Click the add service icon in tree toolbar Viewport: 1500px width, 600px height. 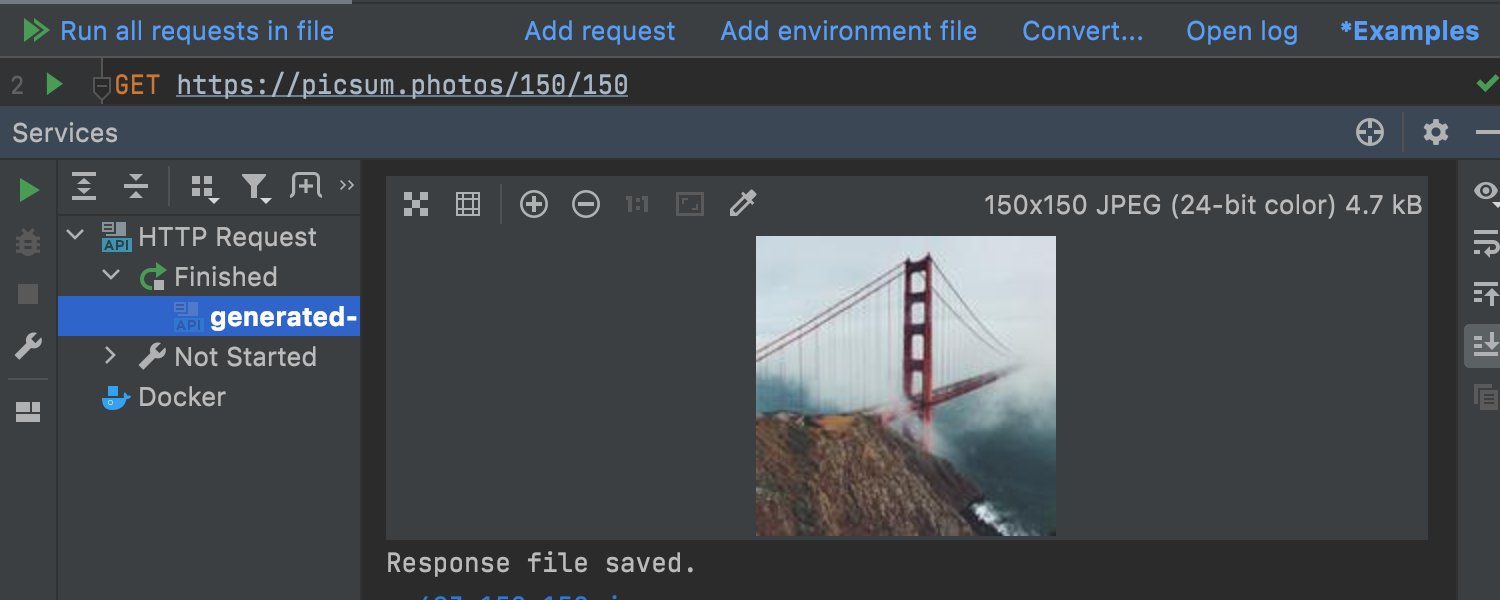point(306,186)
